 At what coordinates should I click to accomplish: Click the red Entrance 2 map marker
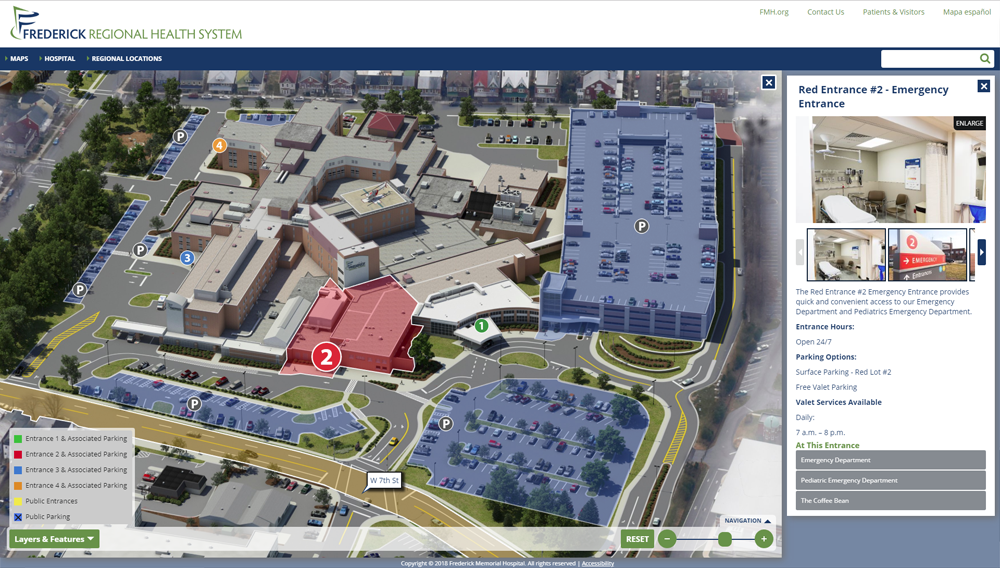click(x=326, y=357)
